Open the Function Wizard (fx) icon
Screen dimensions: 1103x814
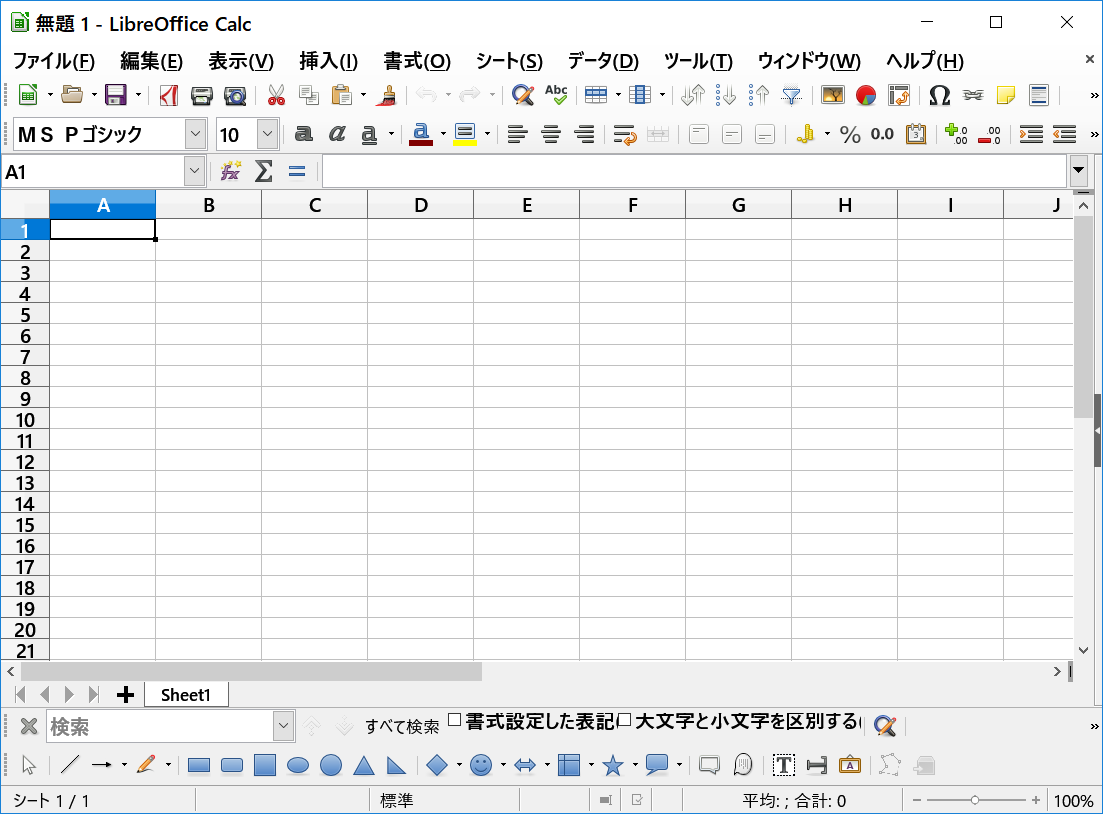[x=231, y=172]
